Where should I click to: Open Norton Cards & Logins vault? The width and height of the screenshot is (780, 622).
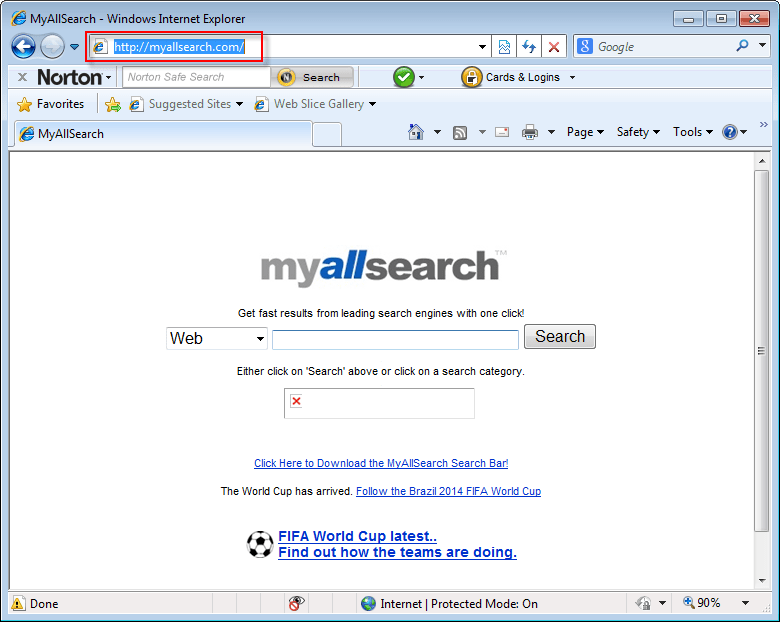point(511,77)
